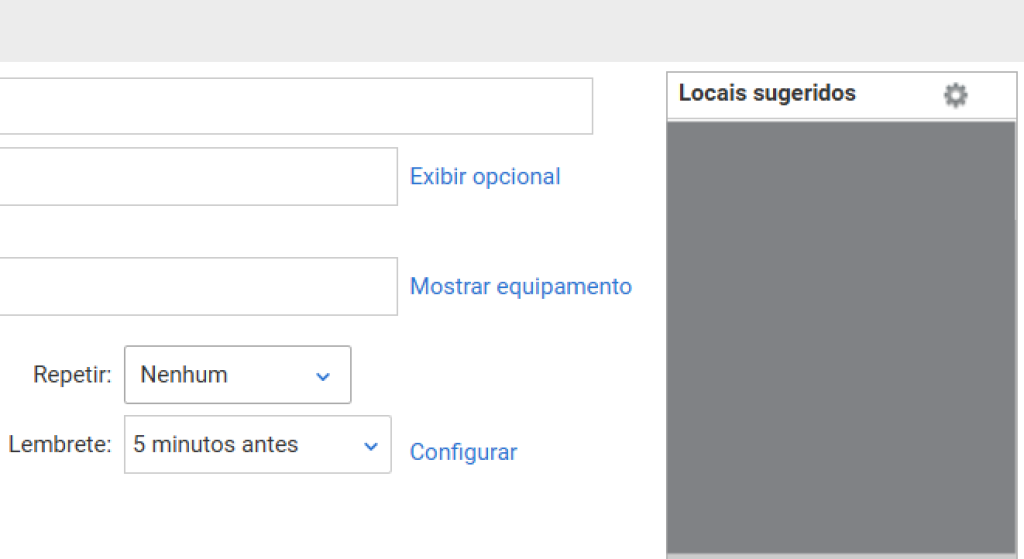Open the Repetir dropdown showing Nenhum
This screenshot has width=1024, height=559.
coord(237,375)
